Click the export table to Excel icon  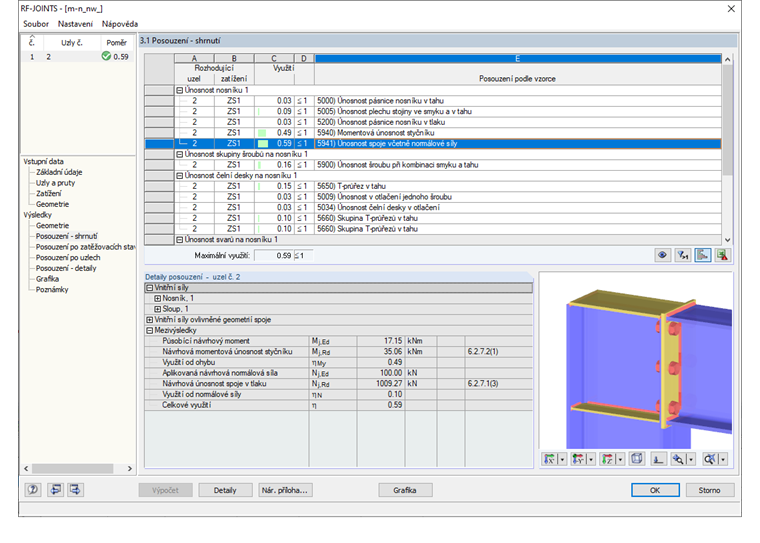(722, 255)
